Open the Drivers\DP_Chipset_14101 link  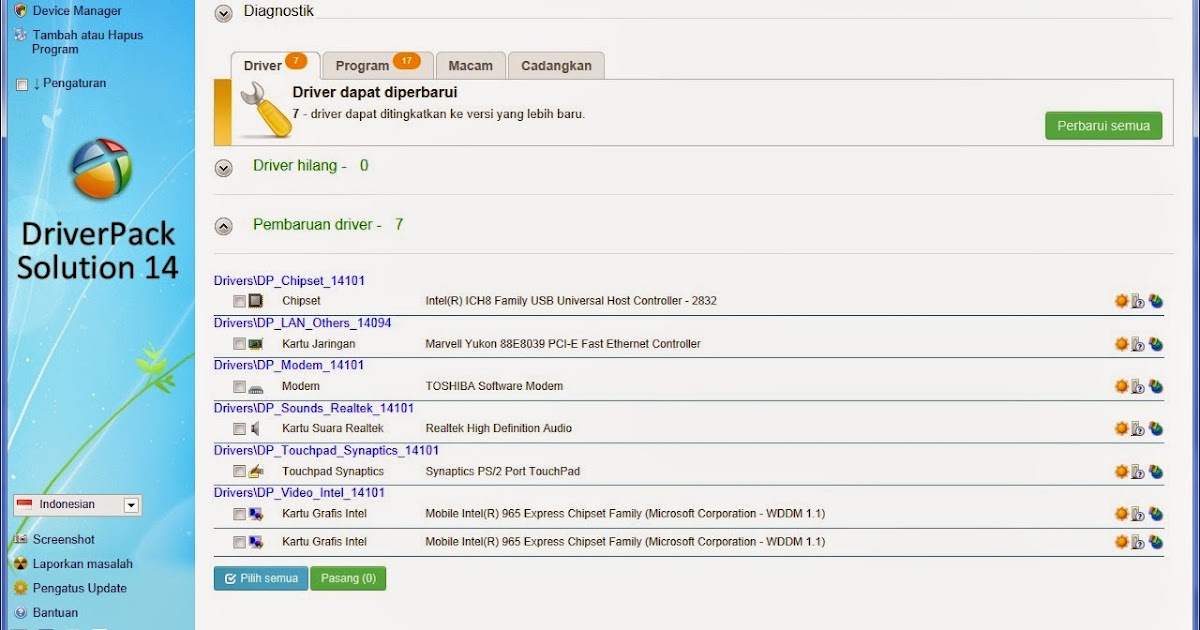(289, 281)
